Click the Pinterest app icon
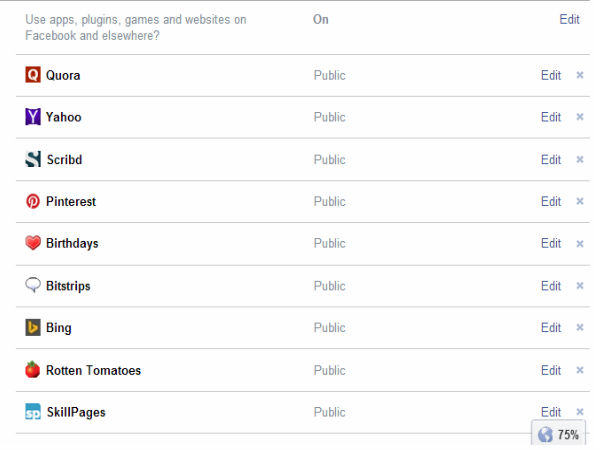This screenshot has height=450, width=600. coord(33,201)
